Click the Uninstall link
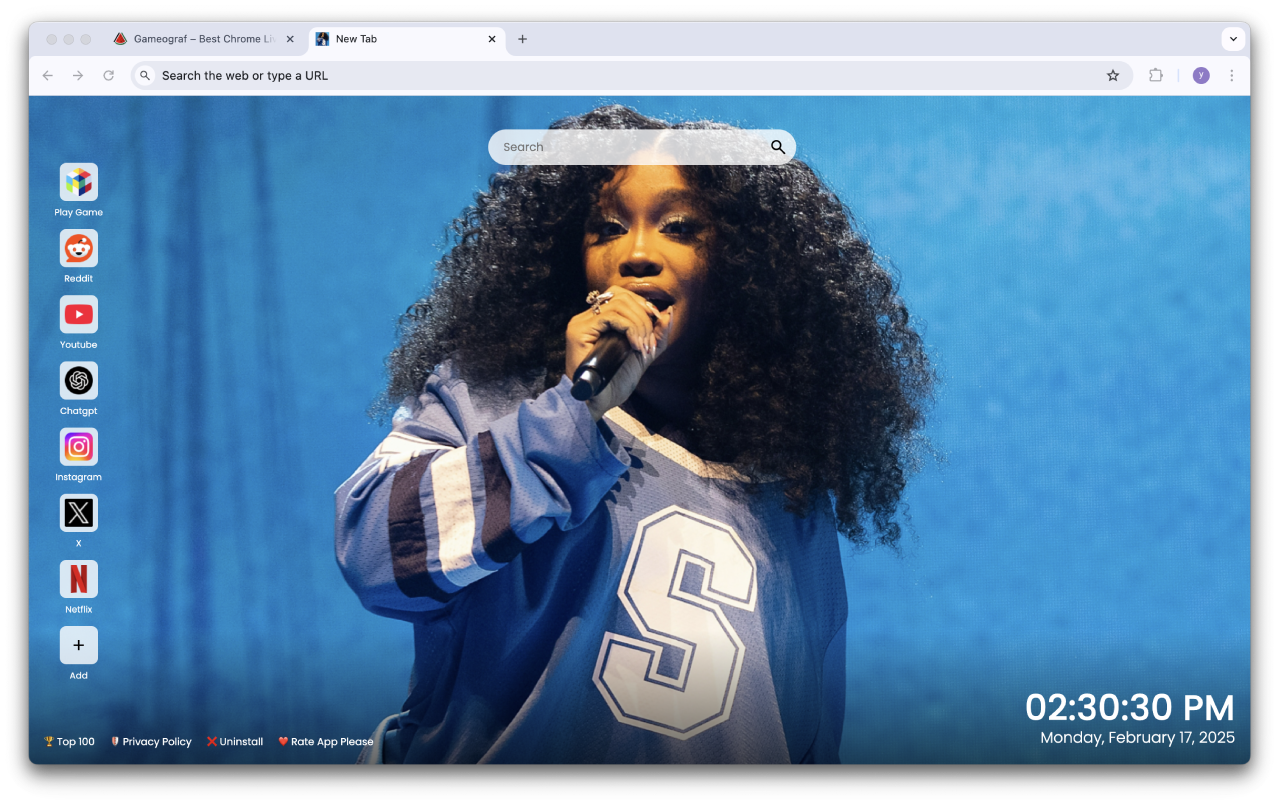Viewport: 1280px width, 800px height. (235, 741)
